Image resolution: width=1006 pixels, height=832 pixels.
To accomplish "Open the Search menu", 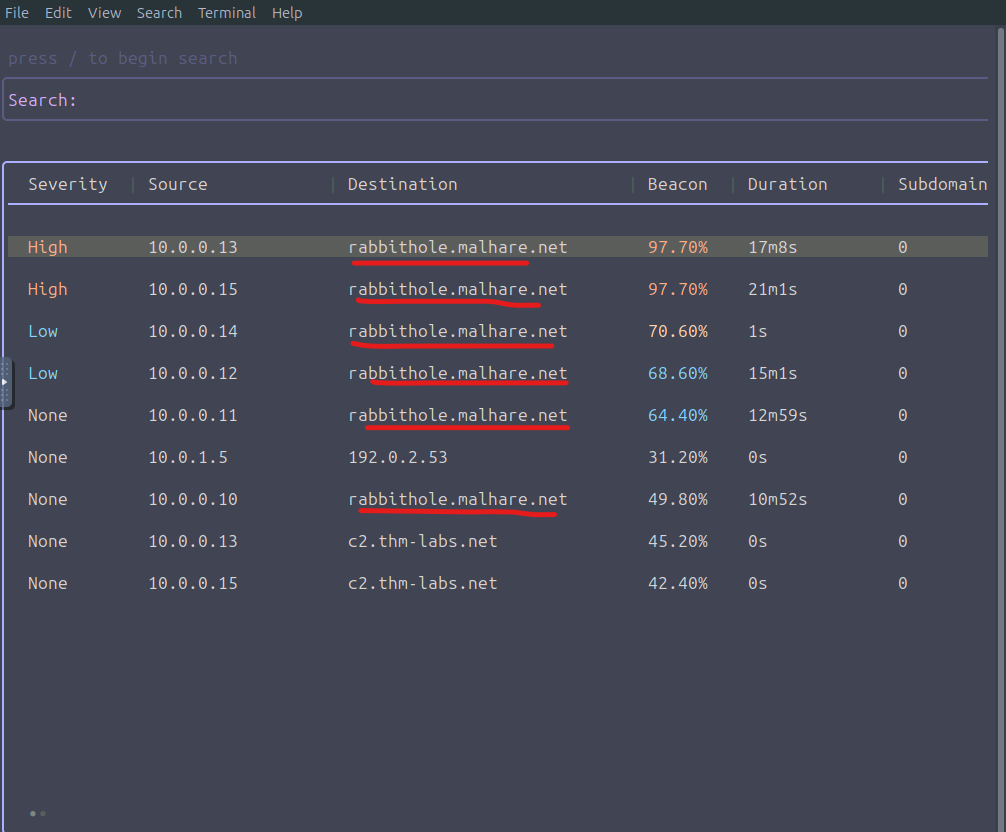I will (x=159, y=13).
